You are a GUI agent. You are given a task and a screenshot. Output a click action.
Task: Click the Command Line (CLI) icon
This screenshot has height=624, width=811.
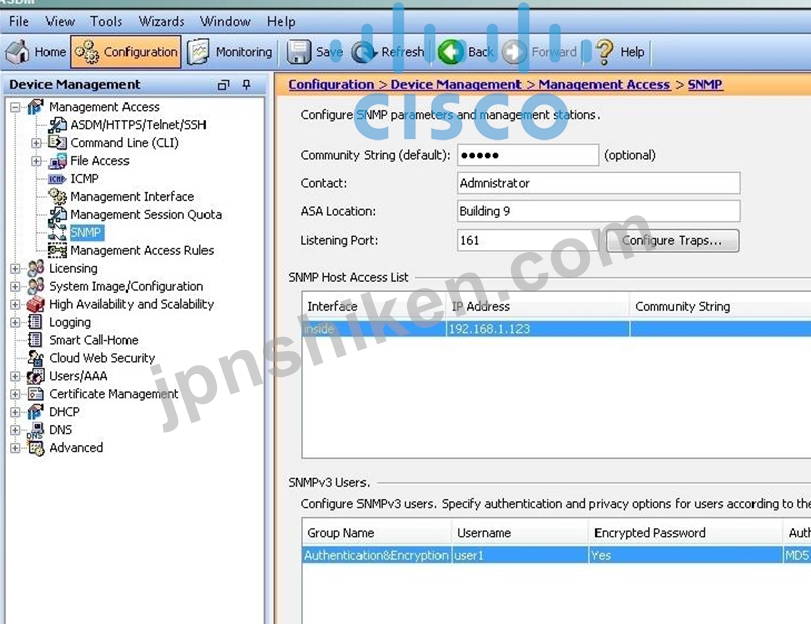[x=57, y=142]
